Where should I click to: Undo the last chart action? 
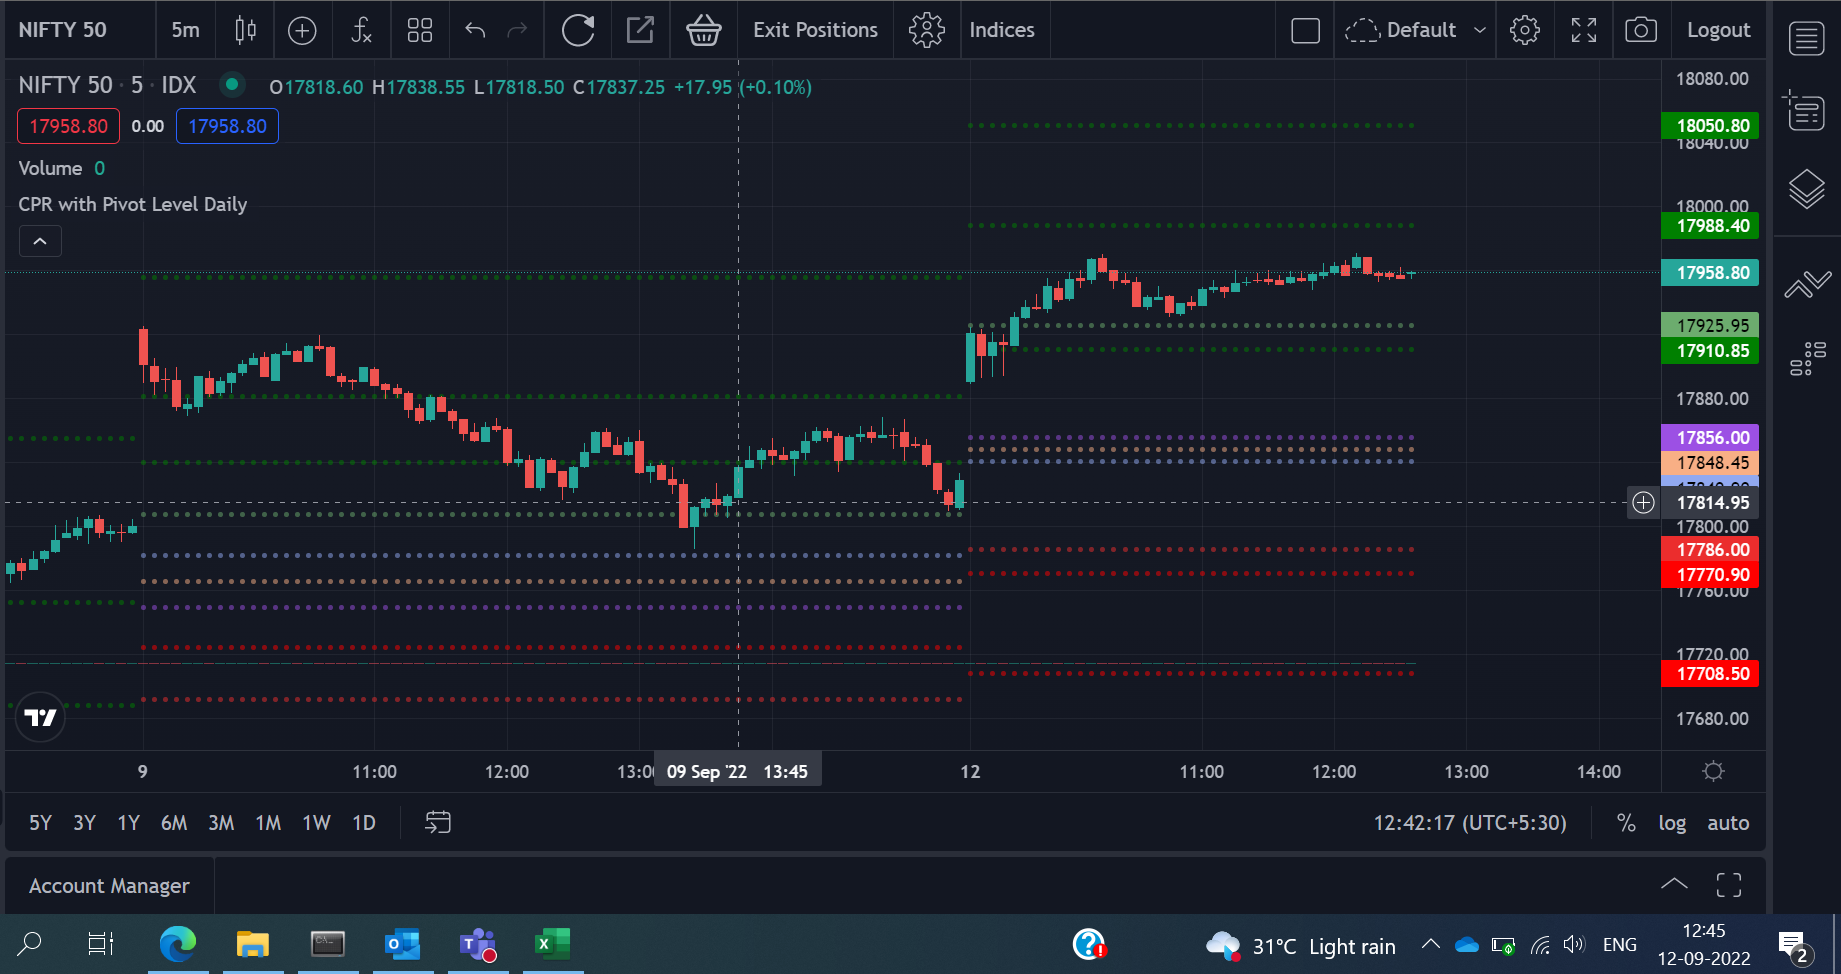[x=475, y=30]
